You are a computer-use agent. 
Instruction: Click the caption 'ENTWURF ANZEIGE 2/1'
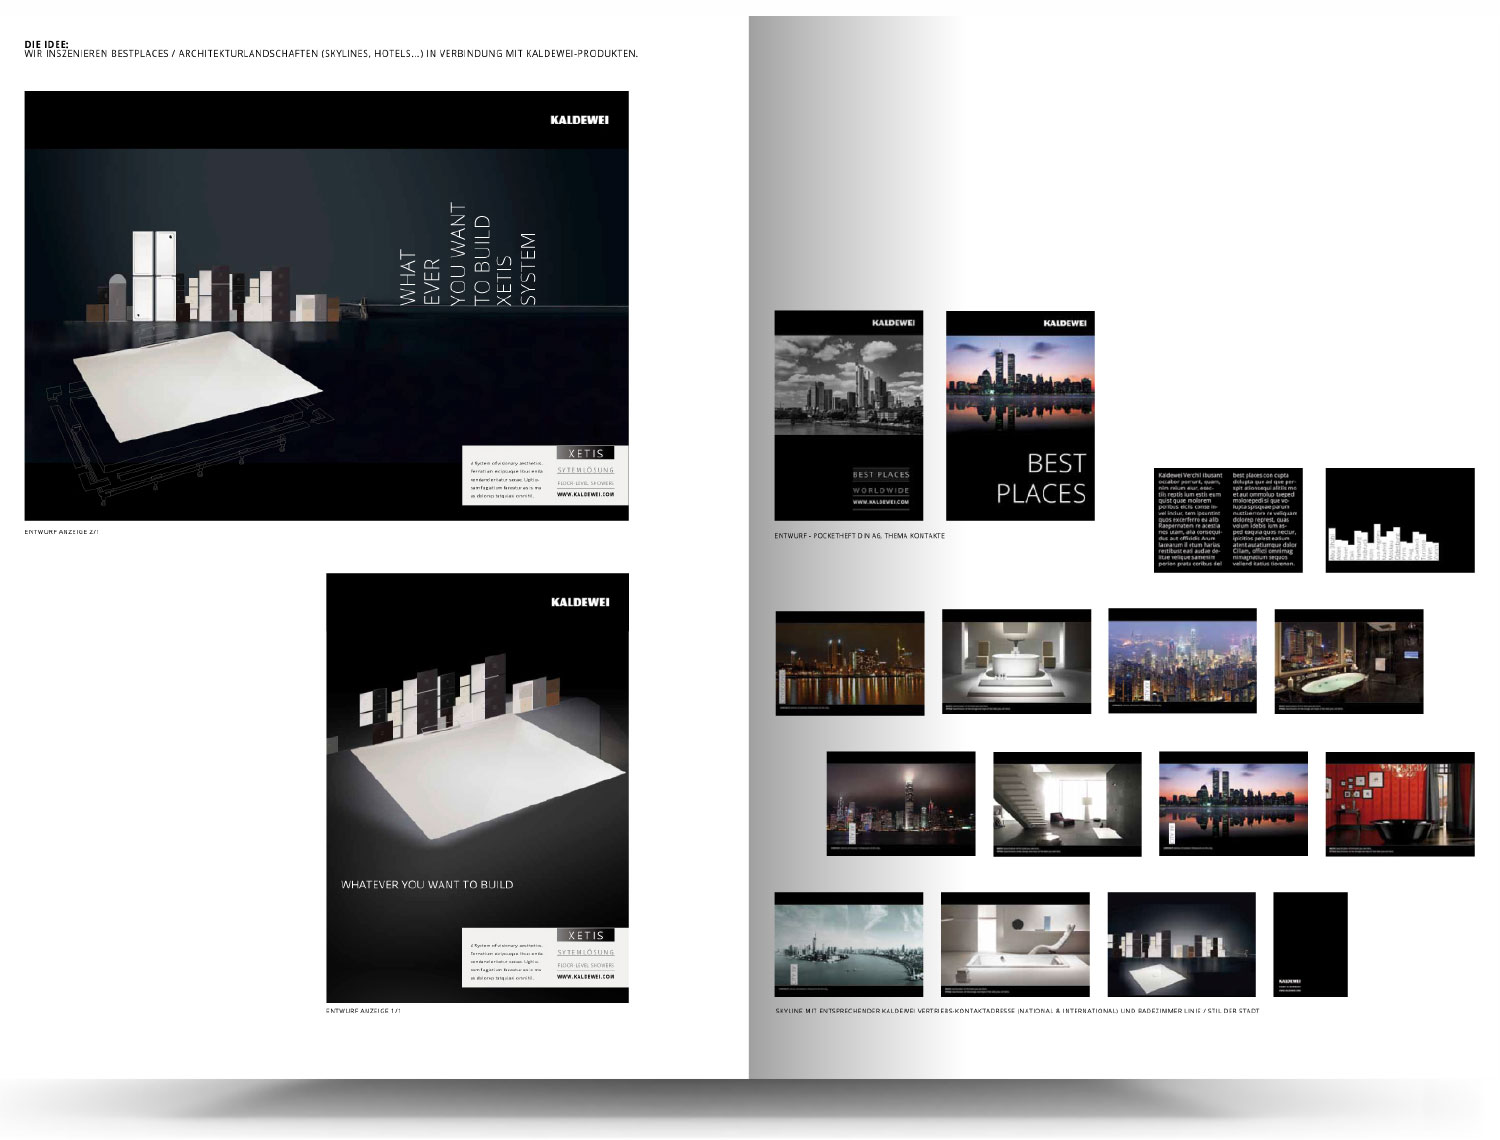click(62, 532)
